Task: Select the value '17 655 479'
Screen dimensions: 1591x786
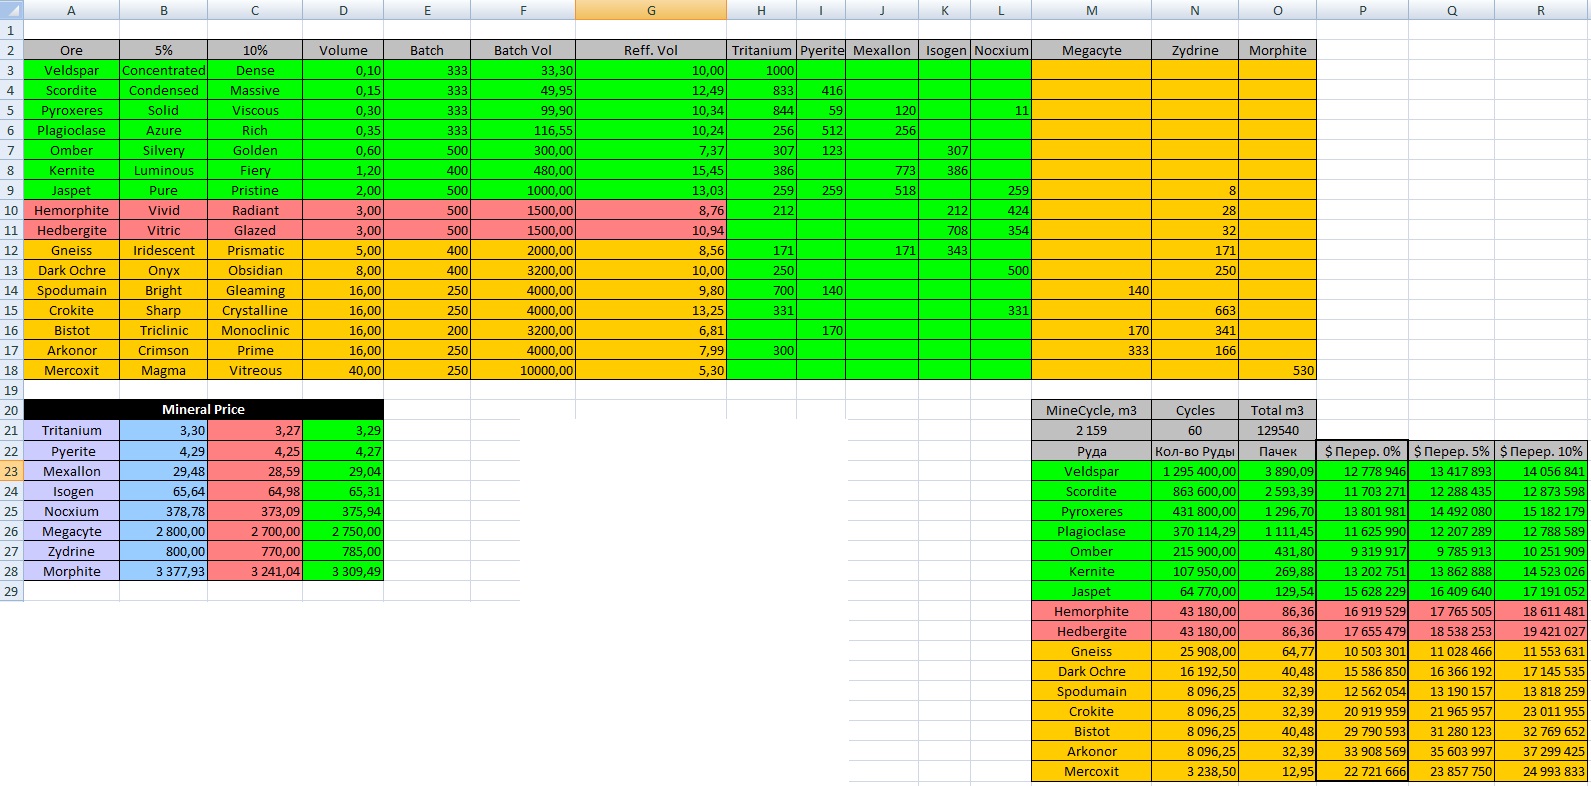Action: click(x=1362, y=631)
